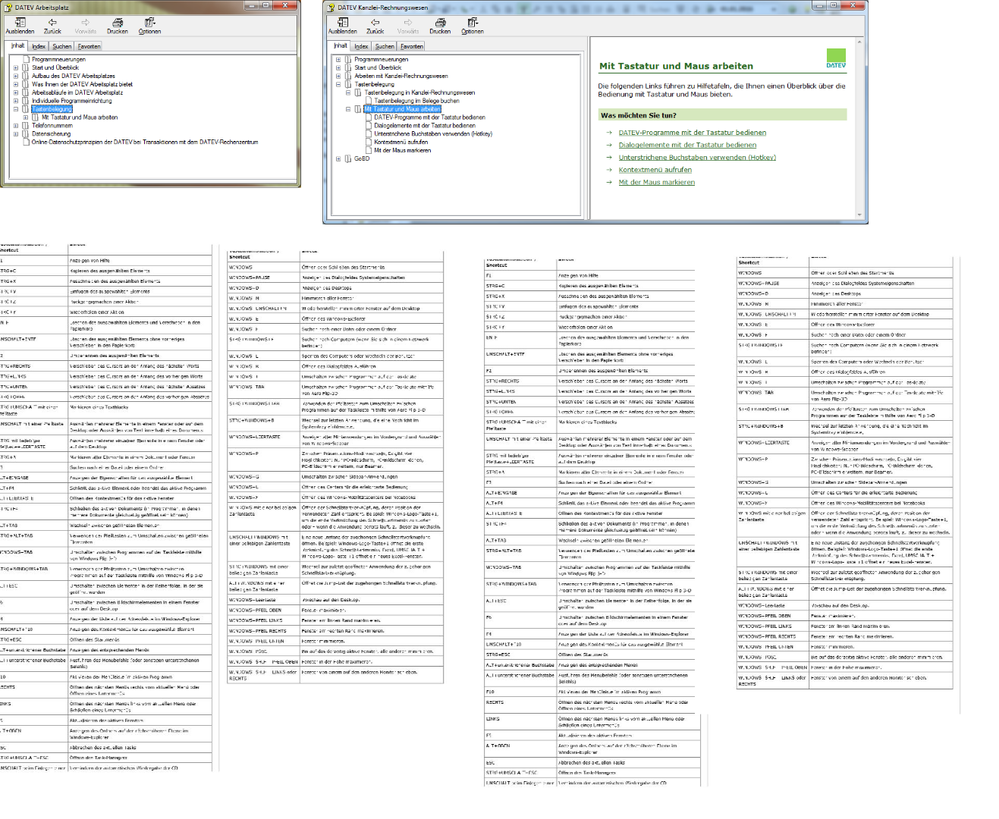Follow link 'Unterstrichene Buchstaben verwenden (Hotkey)'
Image resolution: width=999 pixels, height=819 pixels.
697,157
